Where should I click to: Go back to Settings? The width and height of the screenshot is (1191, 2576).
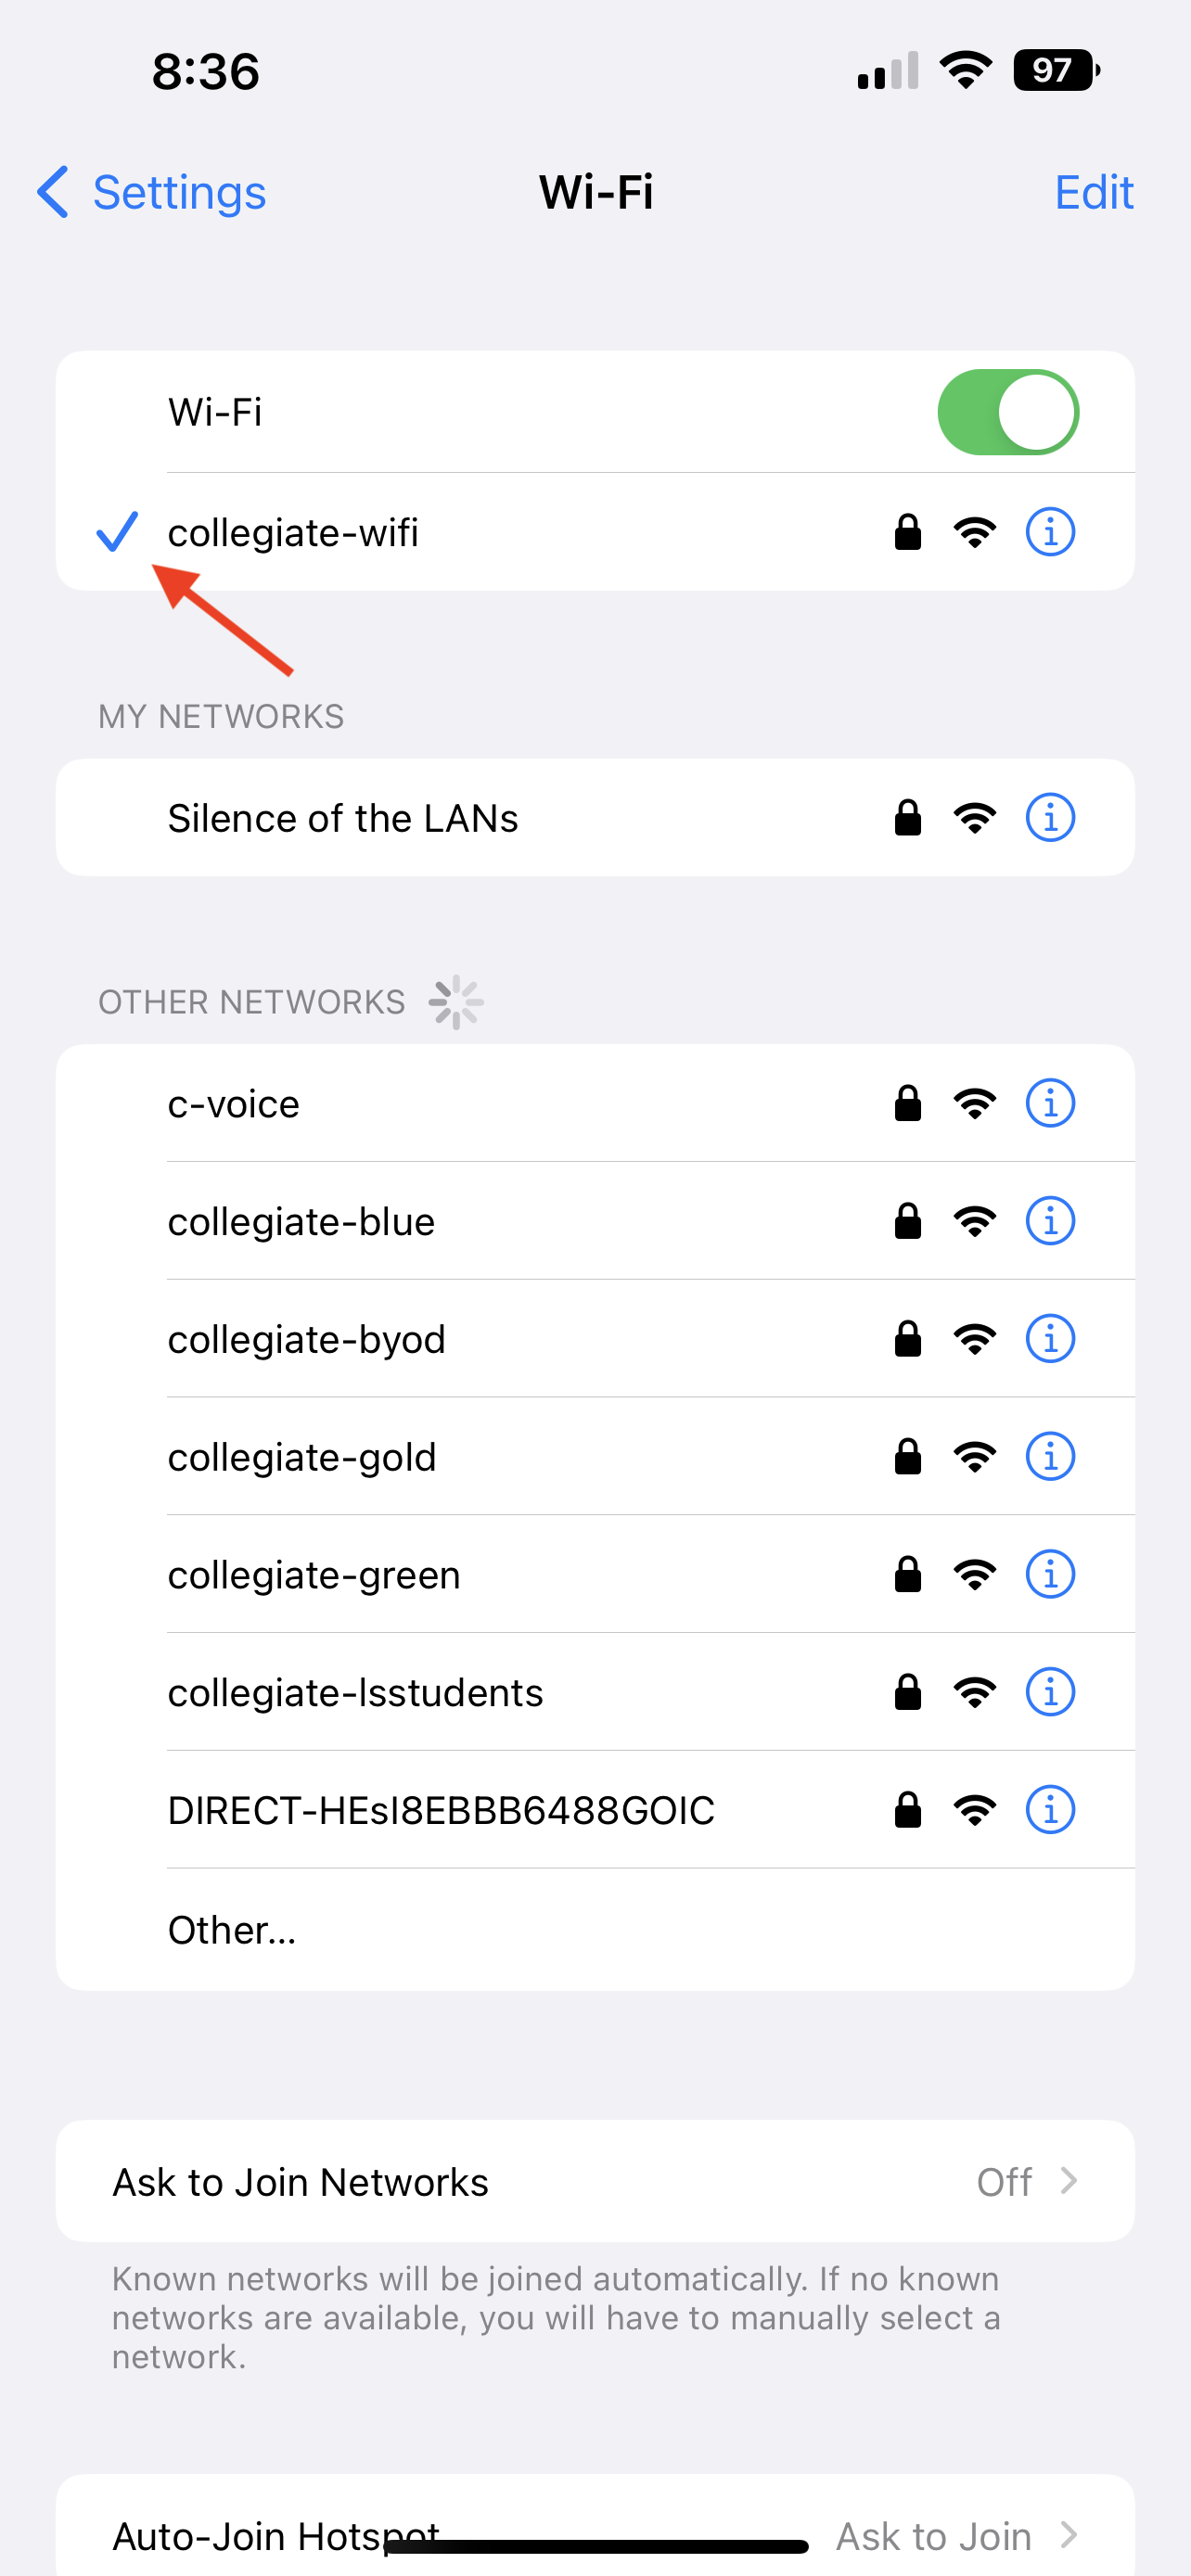pyautogui.click(x=152, y=192)
